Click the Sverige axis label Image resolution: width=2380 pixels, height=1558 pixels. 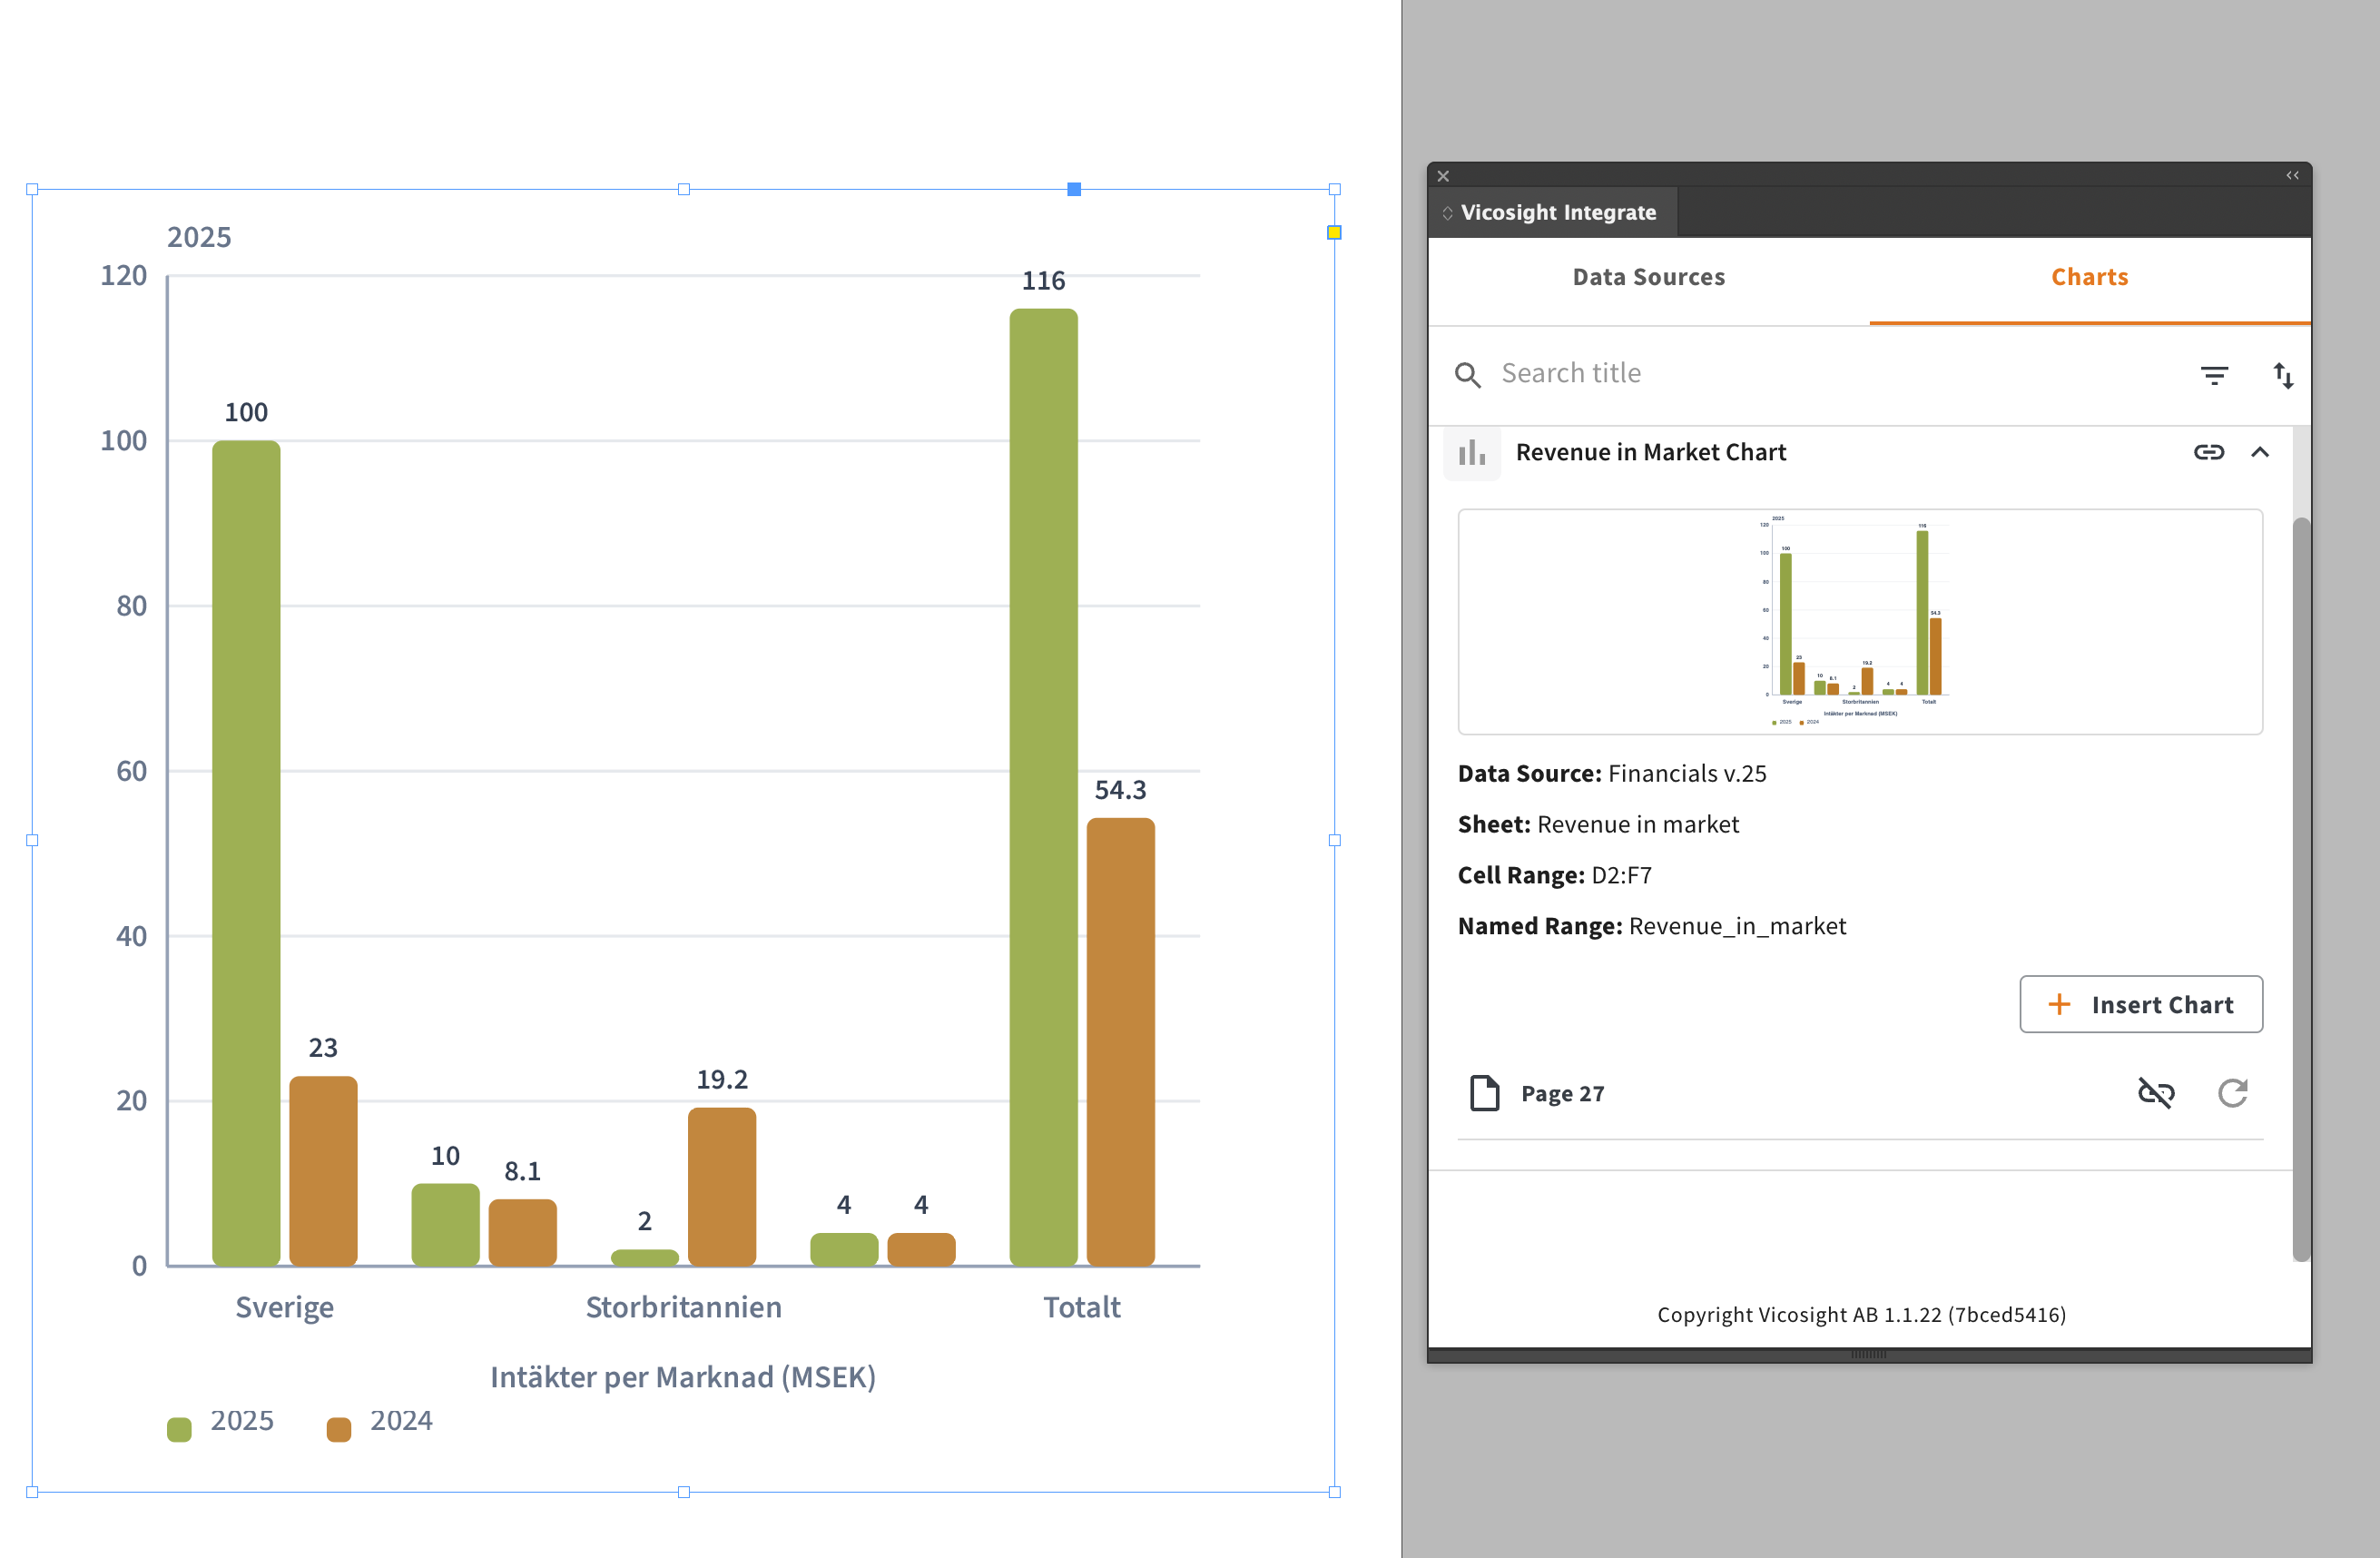pos(284,1307)
